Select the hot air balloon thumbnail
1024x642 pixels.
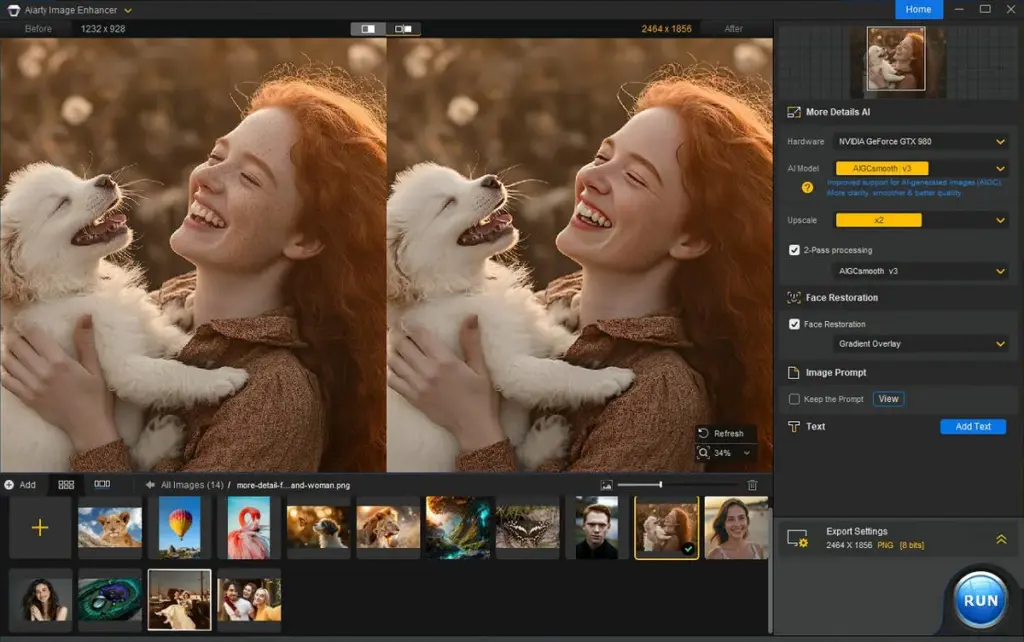[x=180, y=527]
